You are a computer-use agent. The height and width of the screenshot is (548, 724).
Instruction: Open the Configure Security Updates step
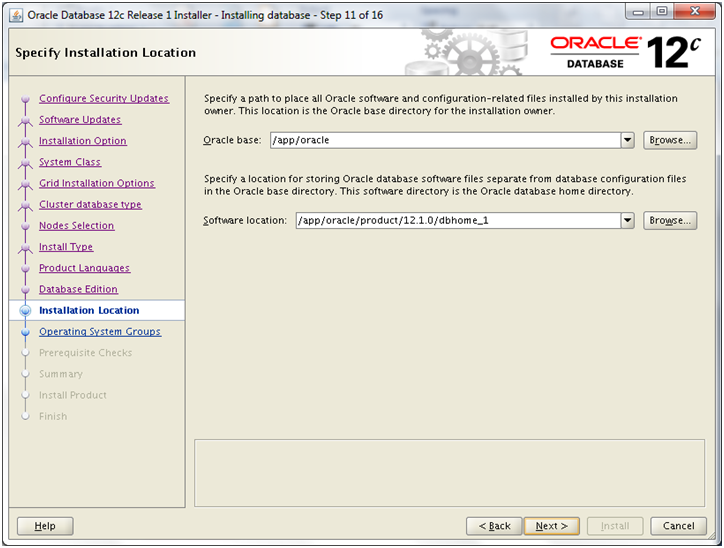coord(104,98)
